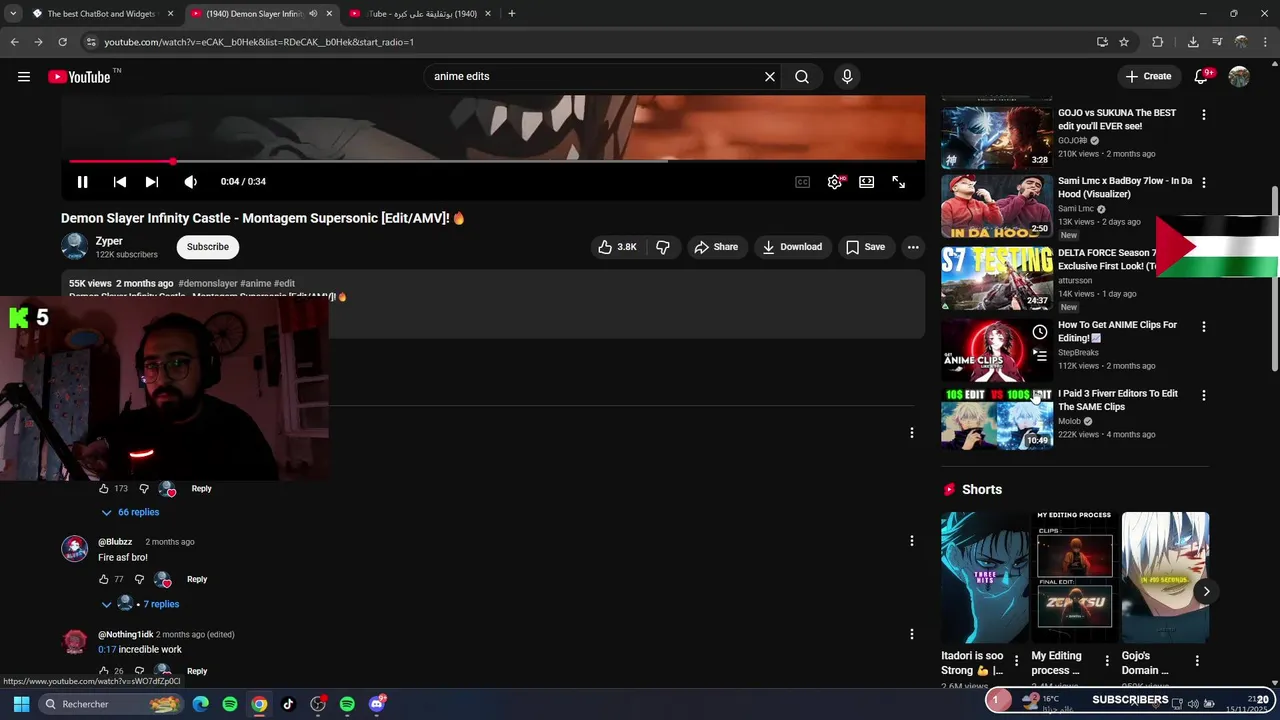Reply to the comment with 173 likes
The image size is (1280, 720).
201,489
